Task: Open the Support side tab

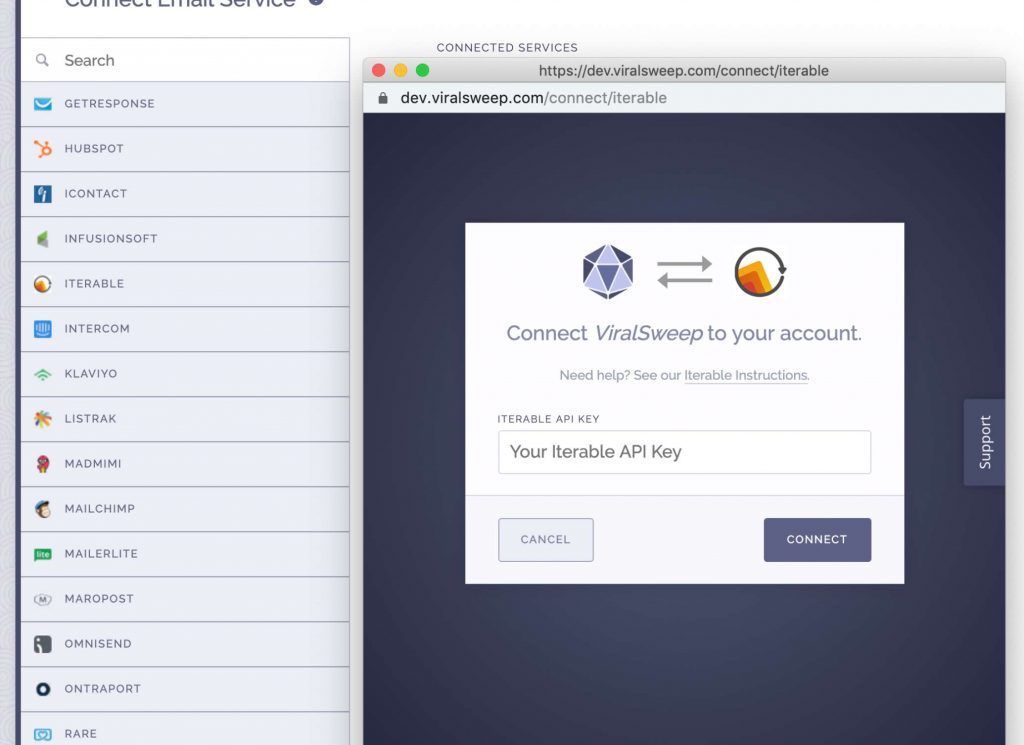Action: point(984,442)
